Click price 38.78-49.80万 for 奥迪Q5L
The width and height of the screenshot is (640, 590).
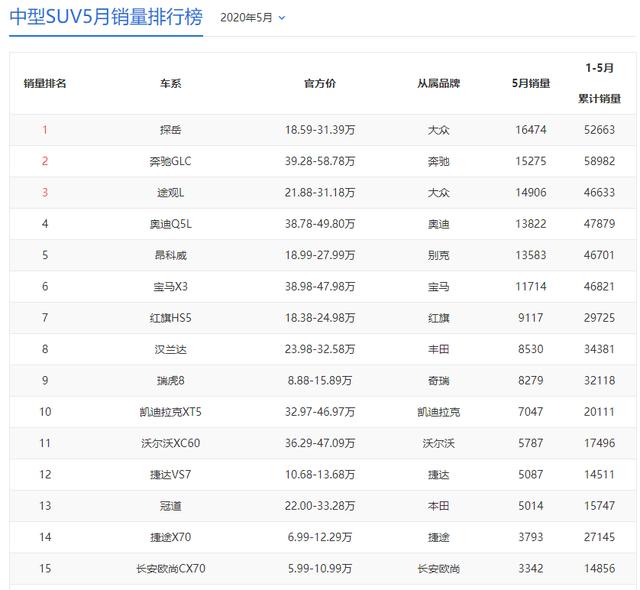coord(320,224)
